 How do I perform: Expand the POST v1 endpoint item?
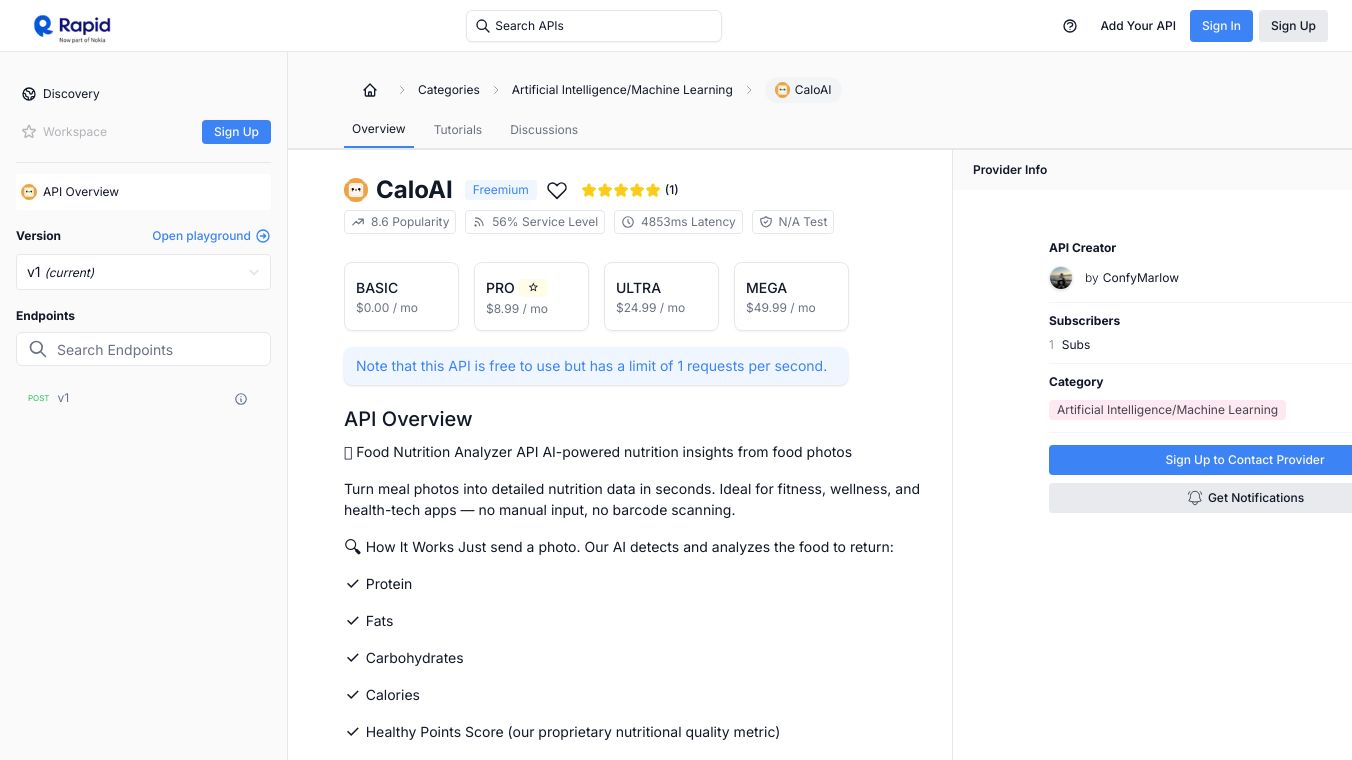[63, 398]
